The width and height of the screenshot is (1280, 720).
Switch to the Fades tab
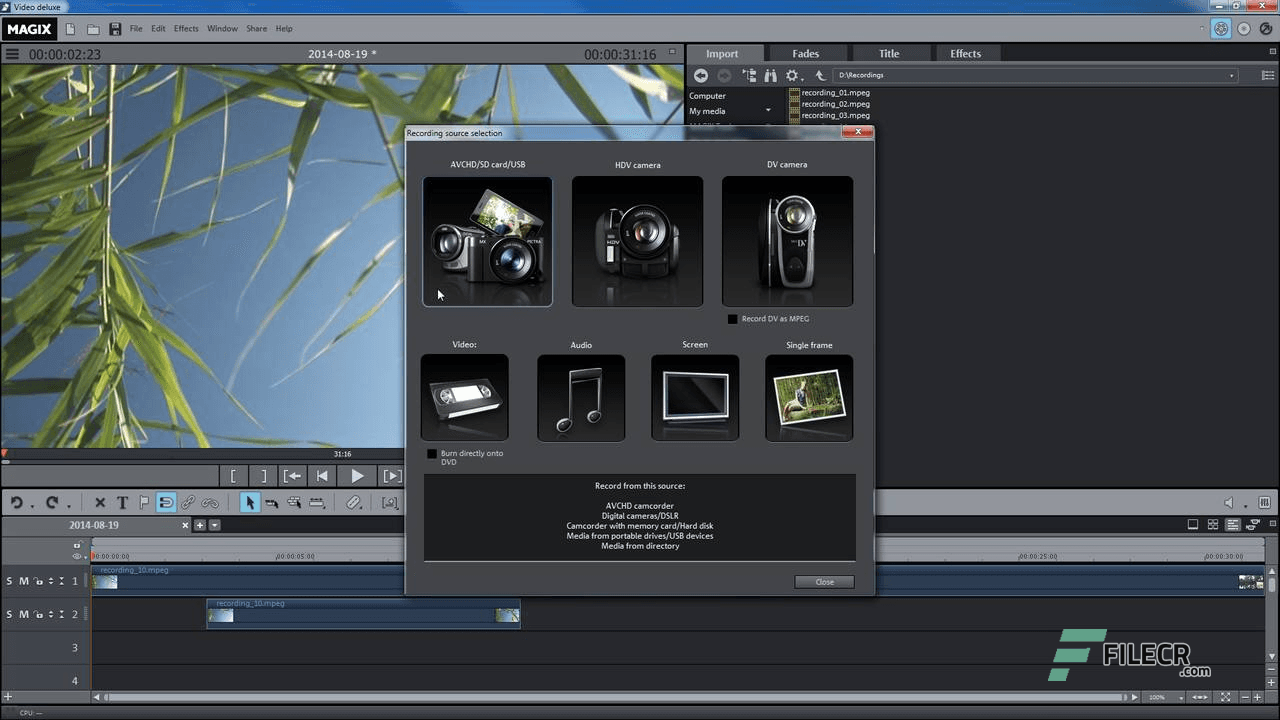tap(805, 53)
